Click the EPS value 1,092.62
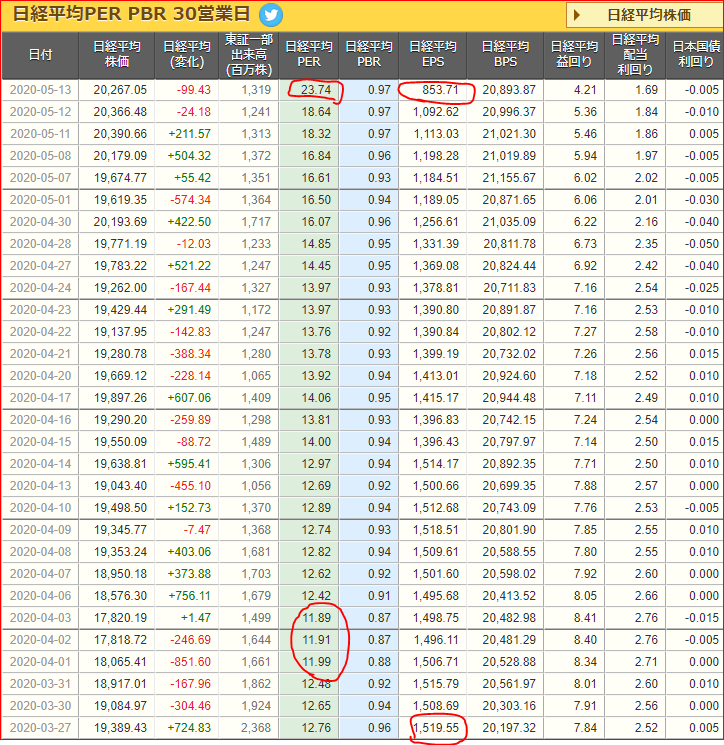This screenshot has width=724, height=745. 436,112
